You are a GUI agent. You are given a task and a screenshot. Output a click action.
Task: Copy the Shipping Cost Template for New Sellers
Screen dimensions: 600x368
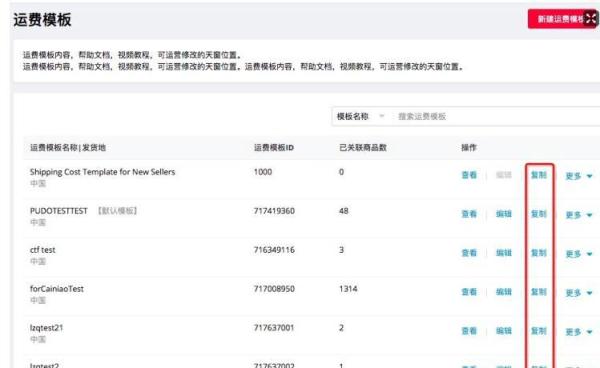click(539, 175)
